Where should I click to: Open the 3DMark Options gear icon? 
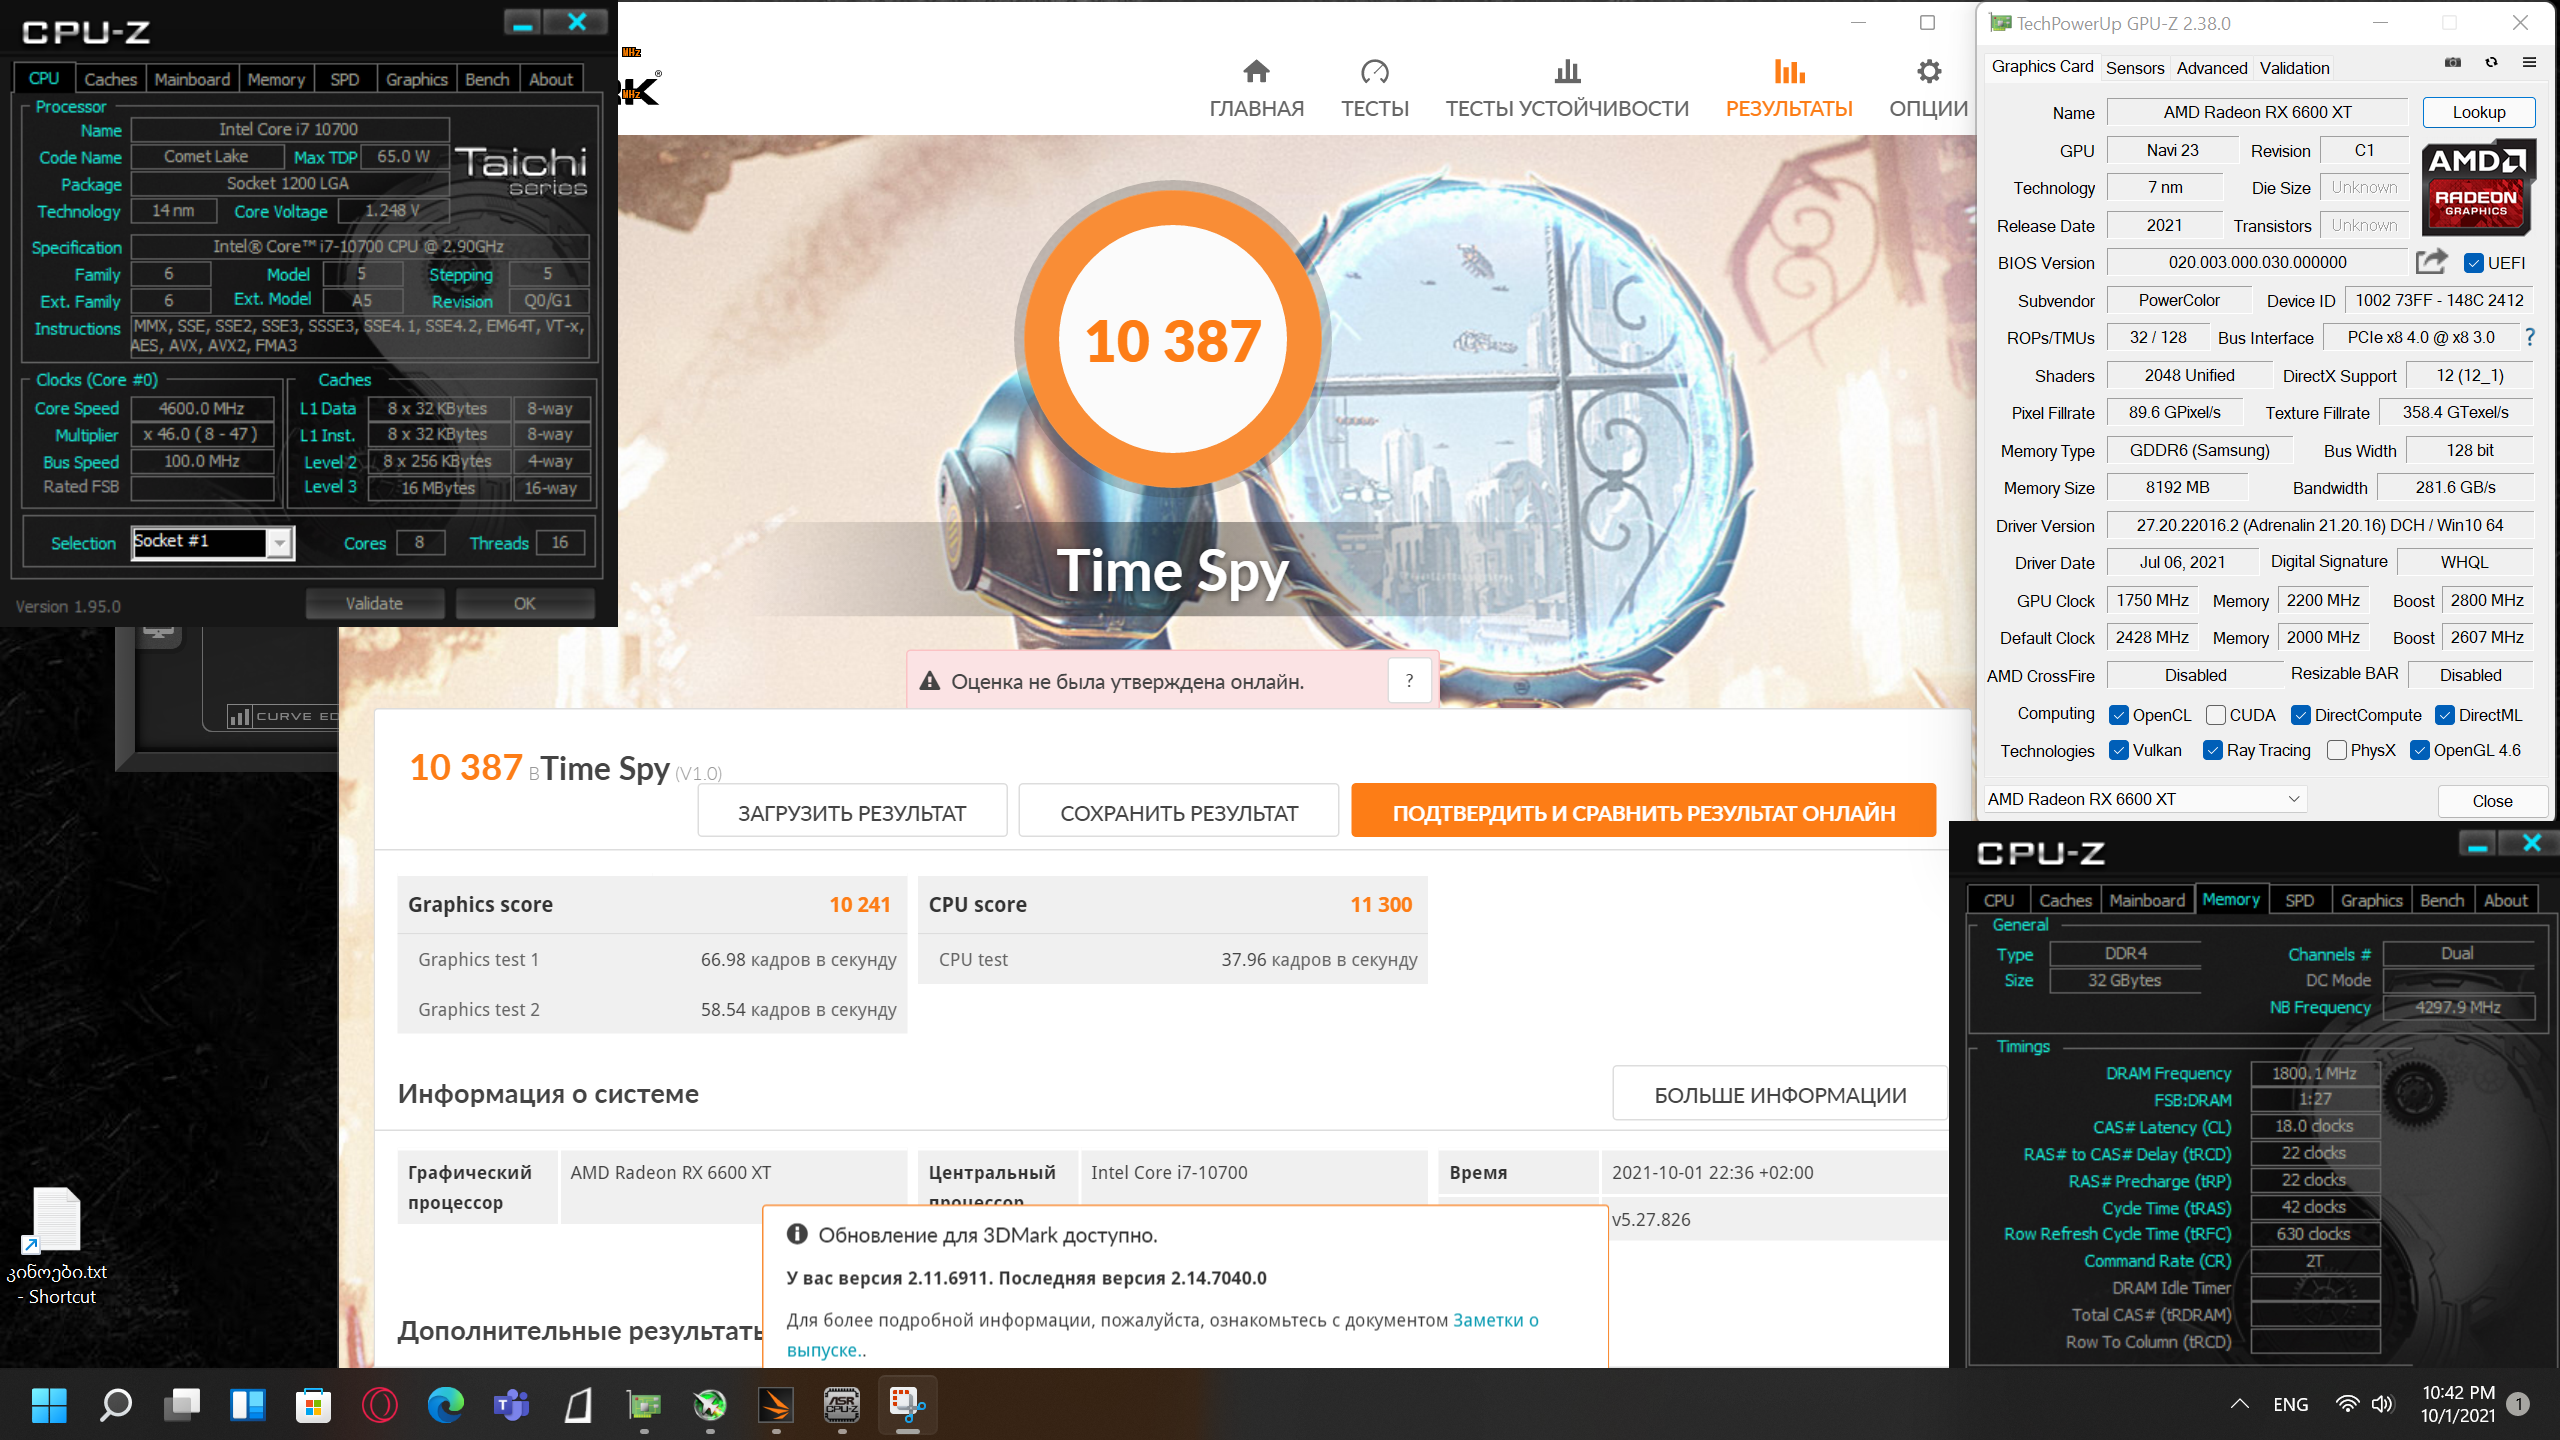tap(1928, 72)
